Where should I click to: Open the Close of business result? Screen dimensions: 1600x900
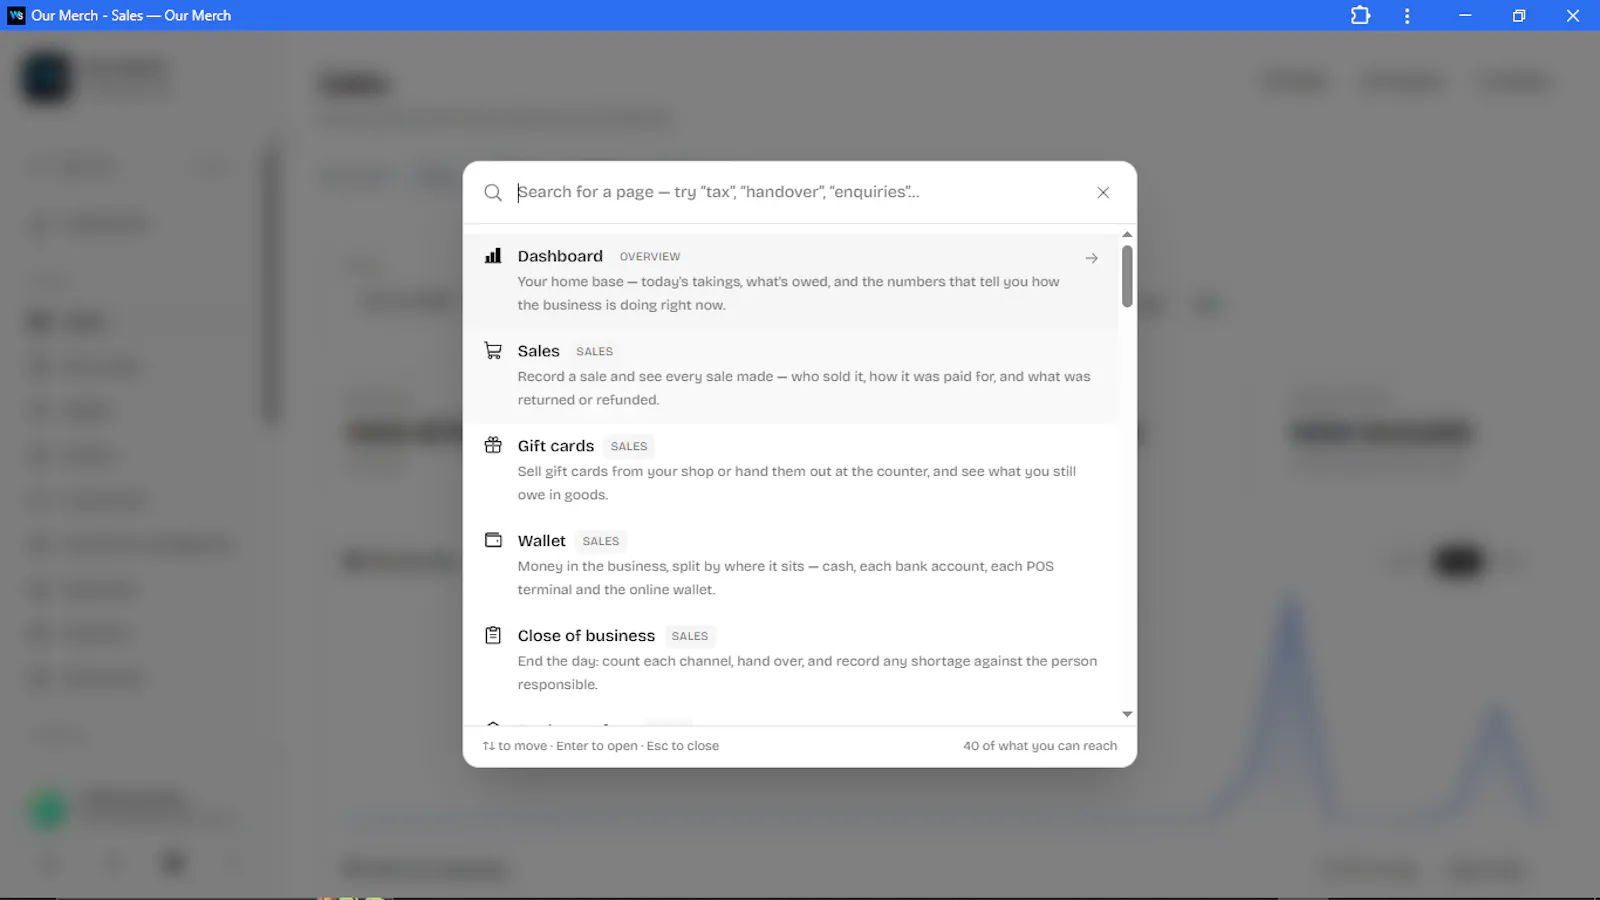point(791,661)
